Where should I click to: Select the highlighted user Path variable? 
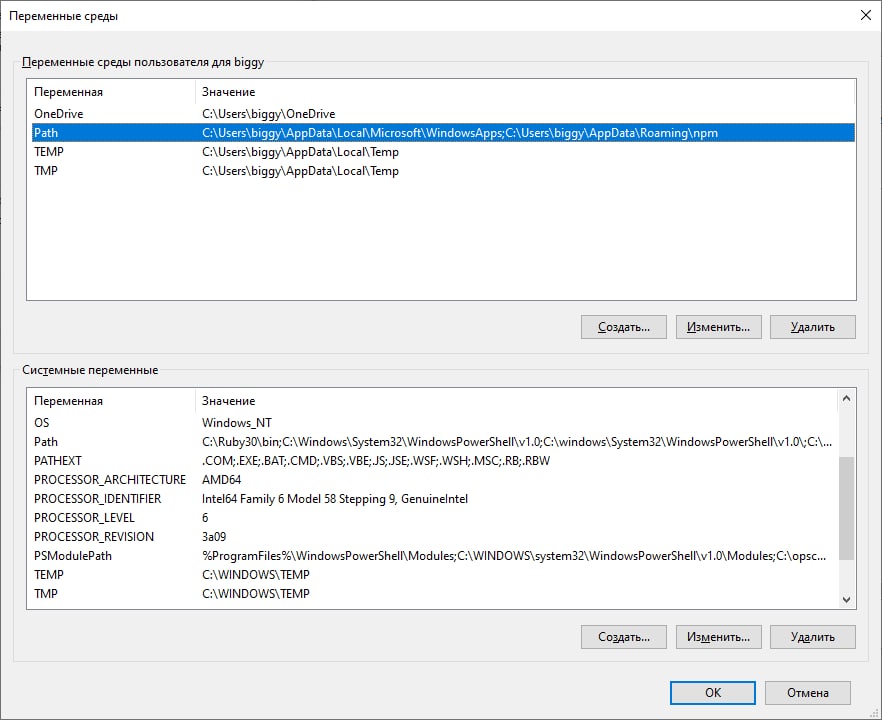(x=441, y=133)
